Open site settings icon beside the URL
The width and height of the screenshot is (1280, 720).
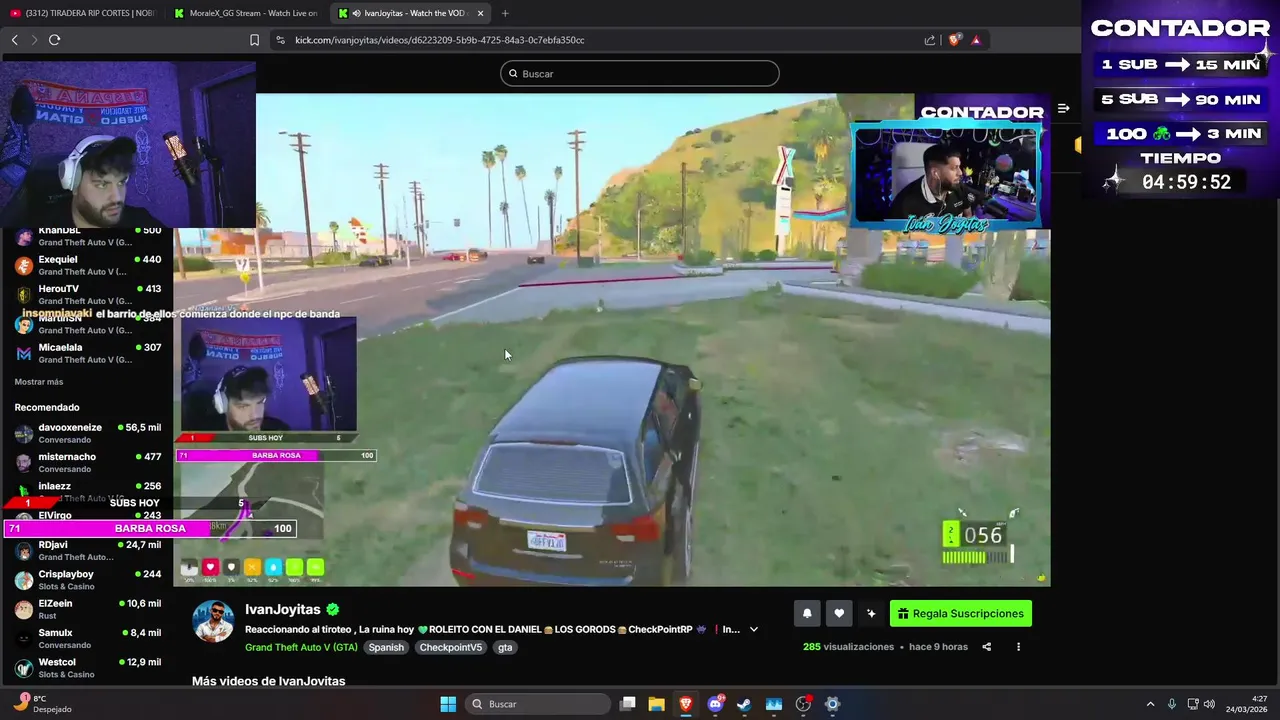pyautogui.click(x=280, y=40)
